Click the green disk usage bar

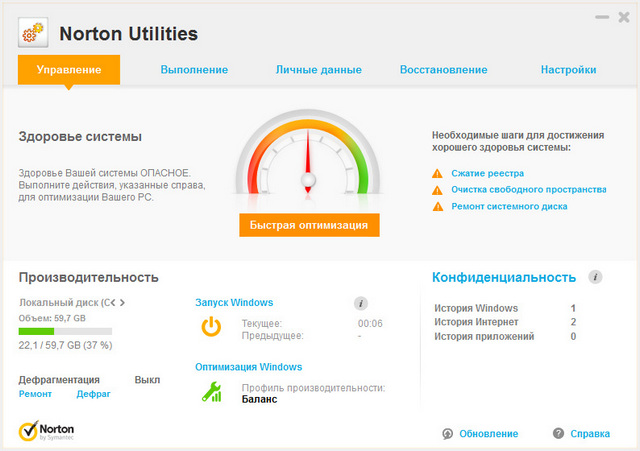click(x=37, y=330)
